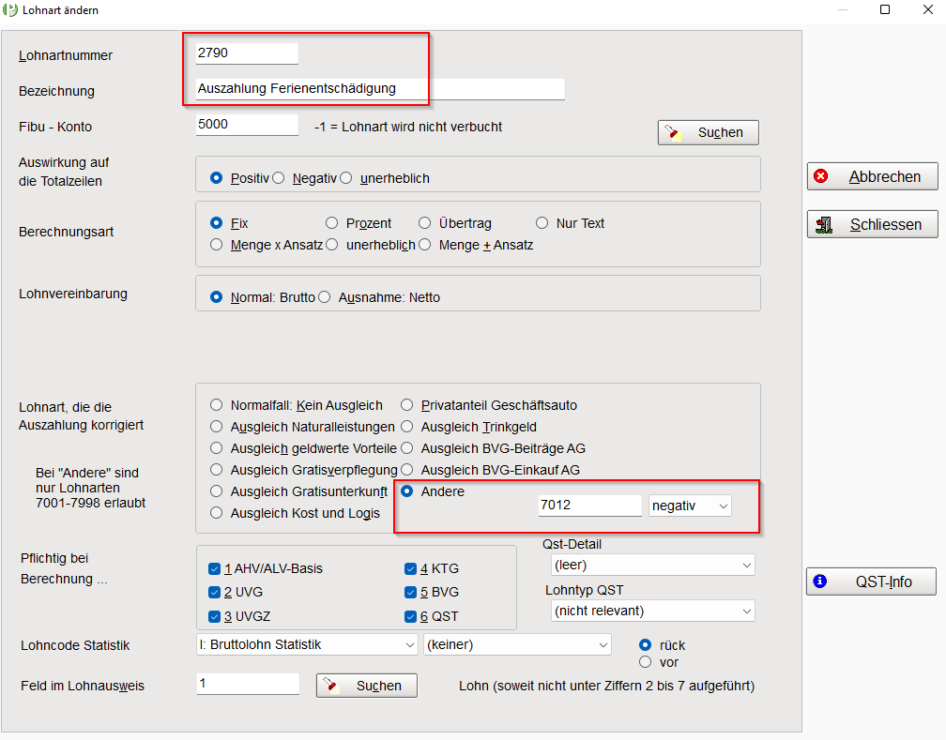
Task: Select the vor radio option
Action: click(x=646, y=662)
